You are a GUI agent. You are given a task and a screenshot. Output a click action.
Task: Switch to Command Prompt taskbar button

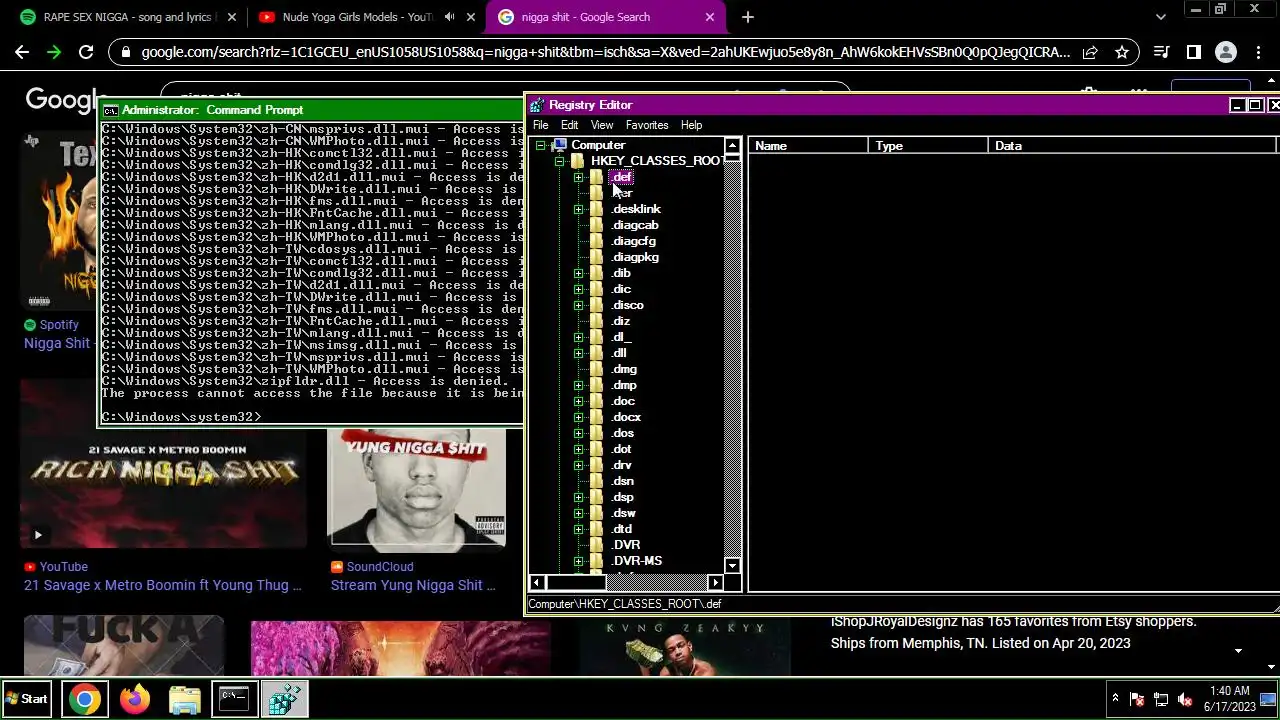pyautogui.click(x=234, y=699)
